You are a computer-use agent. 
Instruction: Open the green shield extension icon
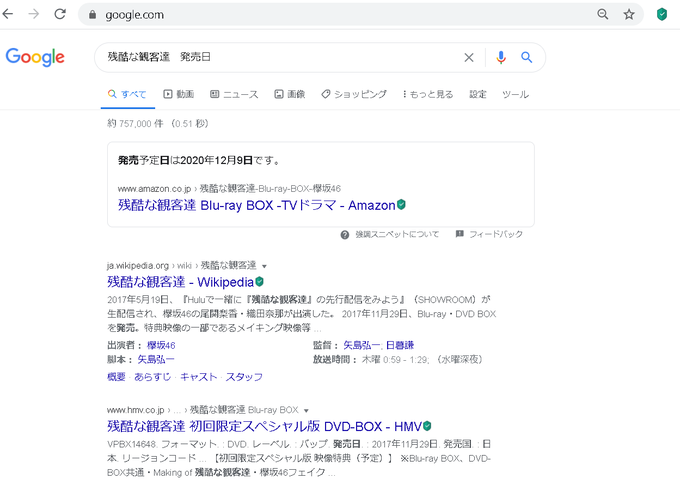662,14
